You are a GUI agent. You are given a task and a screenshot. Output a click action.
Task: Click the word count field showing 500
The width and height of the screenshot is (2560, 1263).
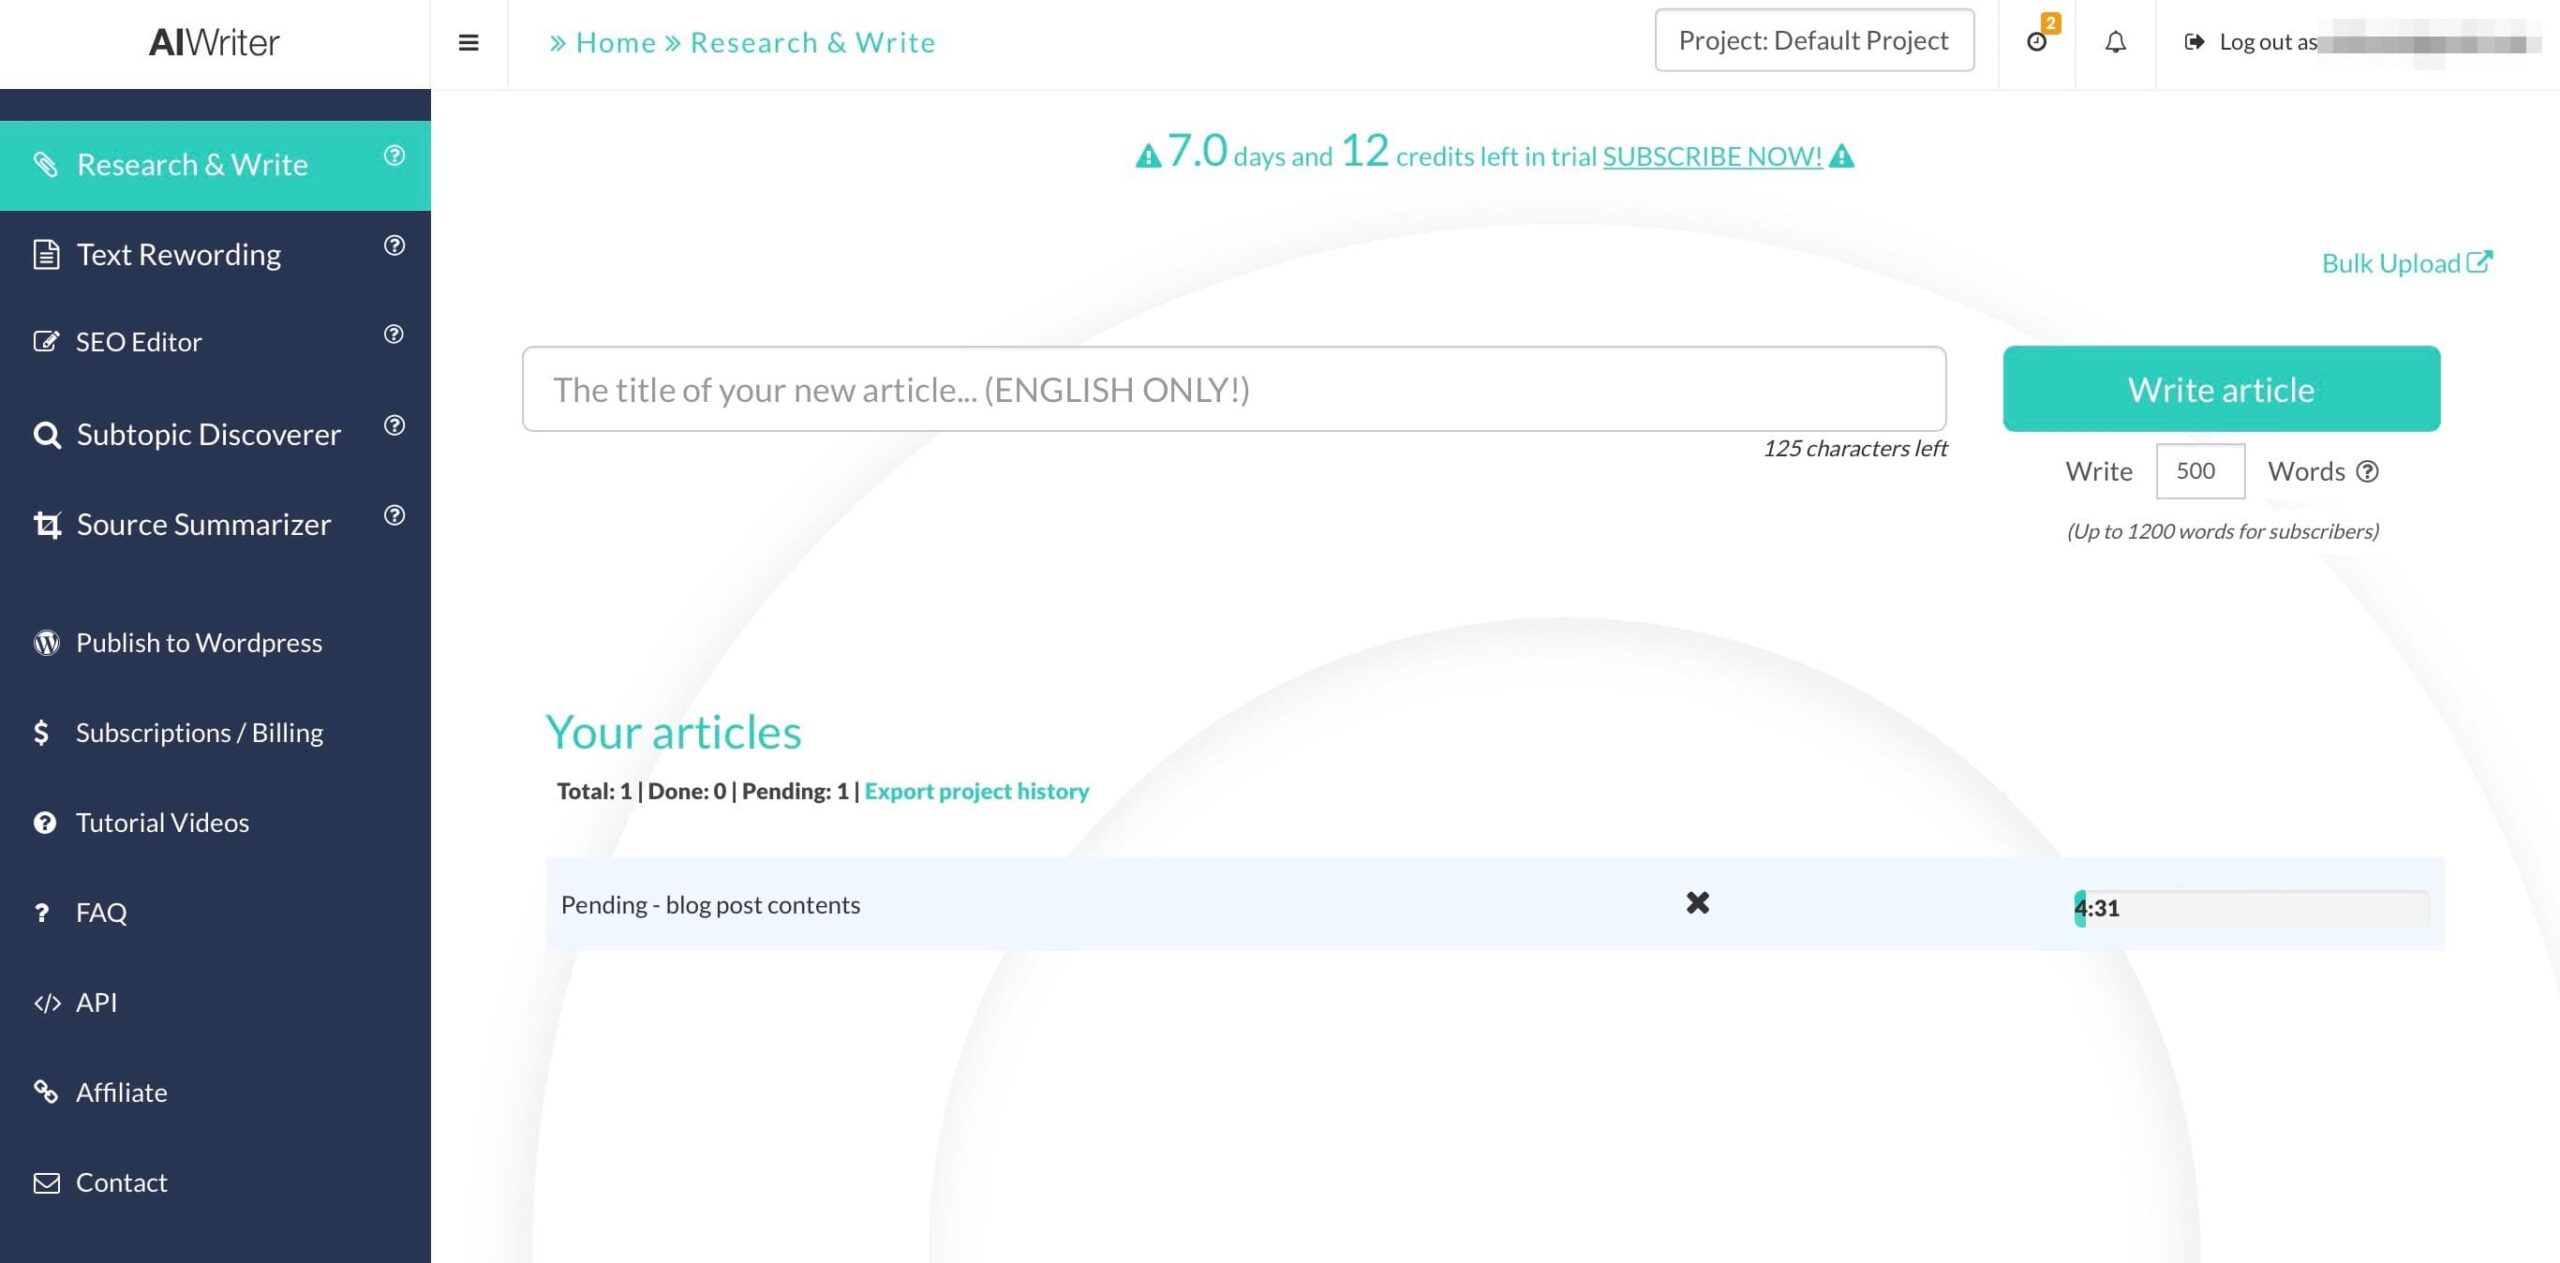(x=2199, y=471)
